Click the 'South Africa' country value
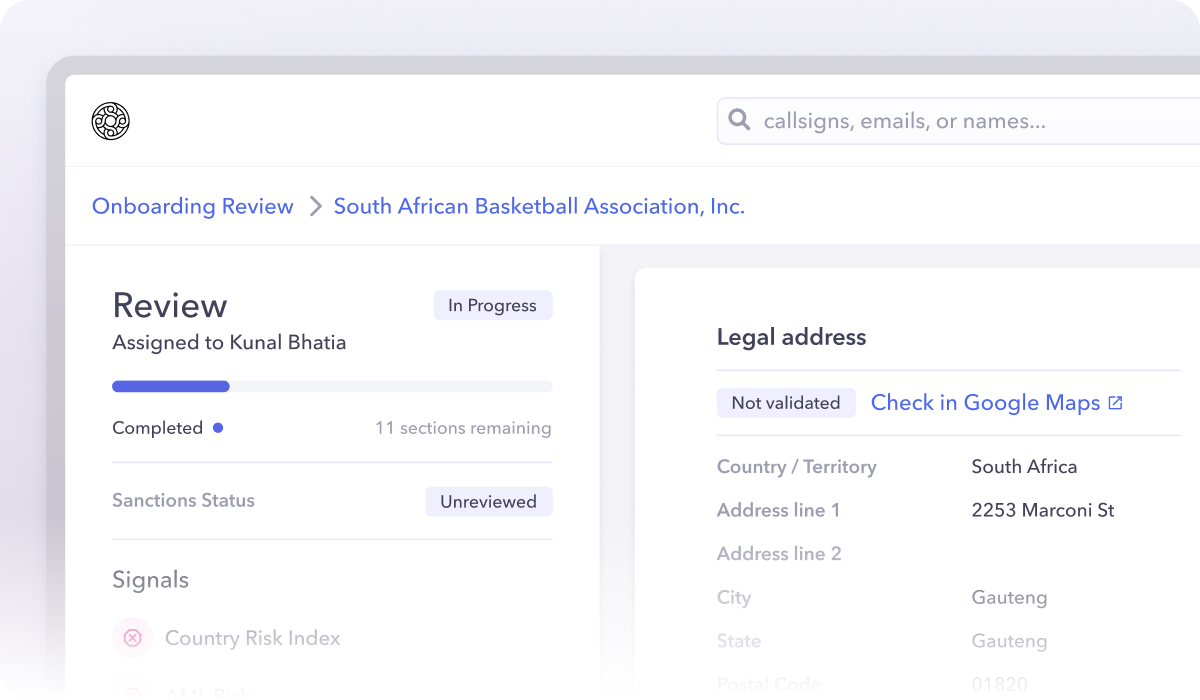This screenshot has height=700, width=1200. (1024, 467)
